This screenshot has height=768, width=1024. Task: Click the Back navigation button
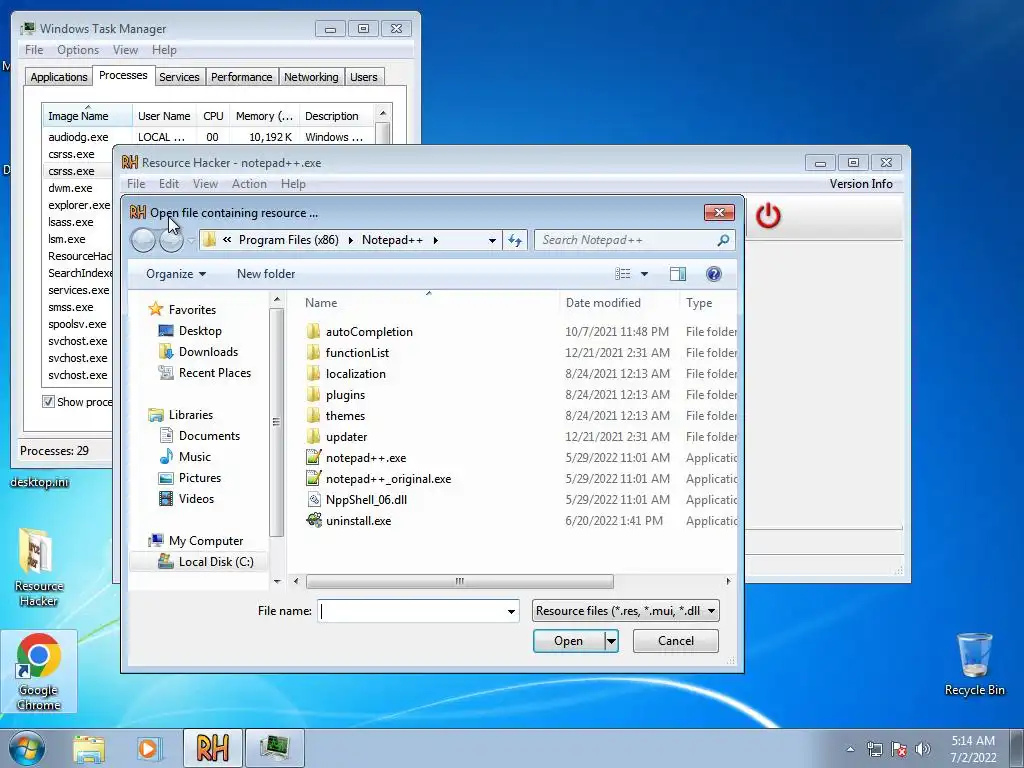[142, 240]
